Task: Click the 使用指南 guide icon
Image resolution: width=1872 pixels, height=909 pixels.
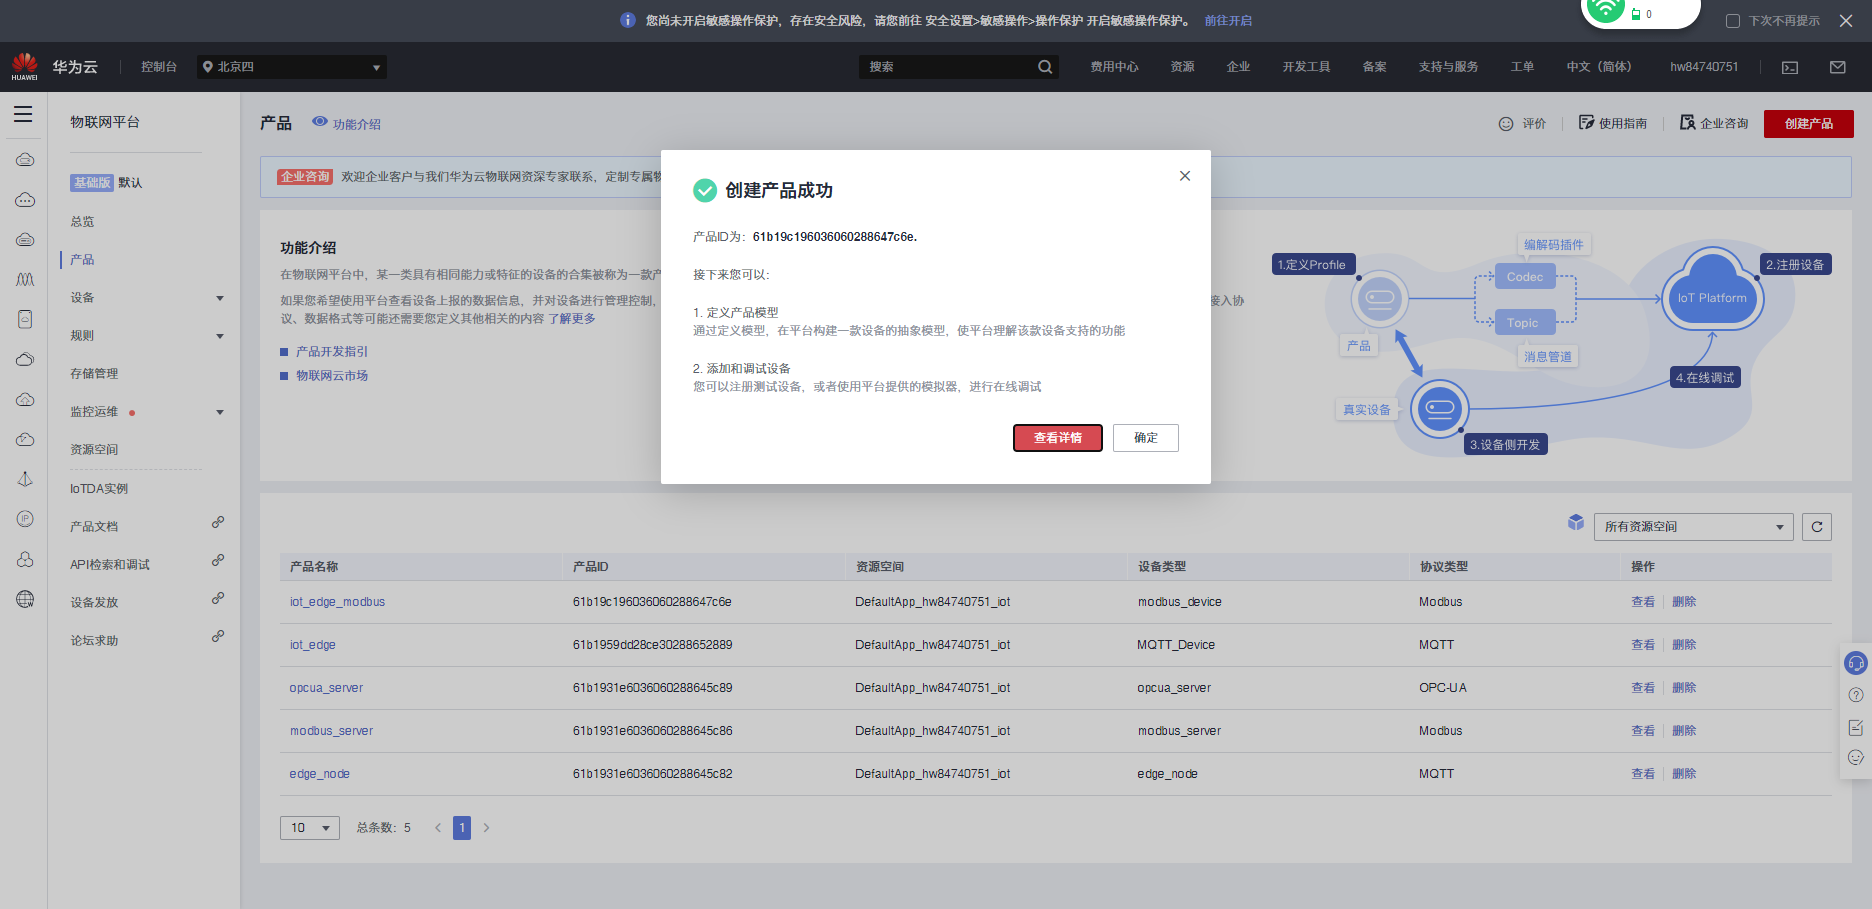Action: [x=1586, y=123]
